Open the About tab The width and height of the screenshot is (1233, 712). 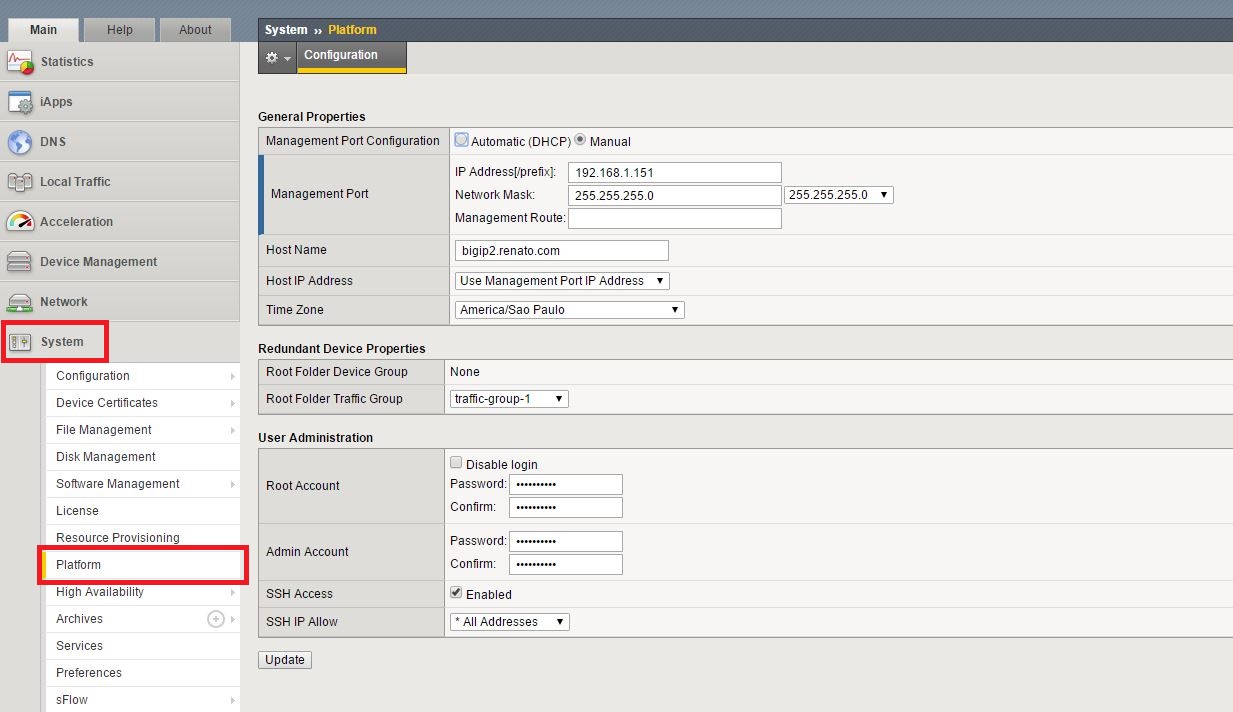195,30
